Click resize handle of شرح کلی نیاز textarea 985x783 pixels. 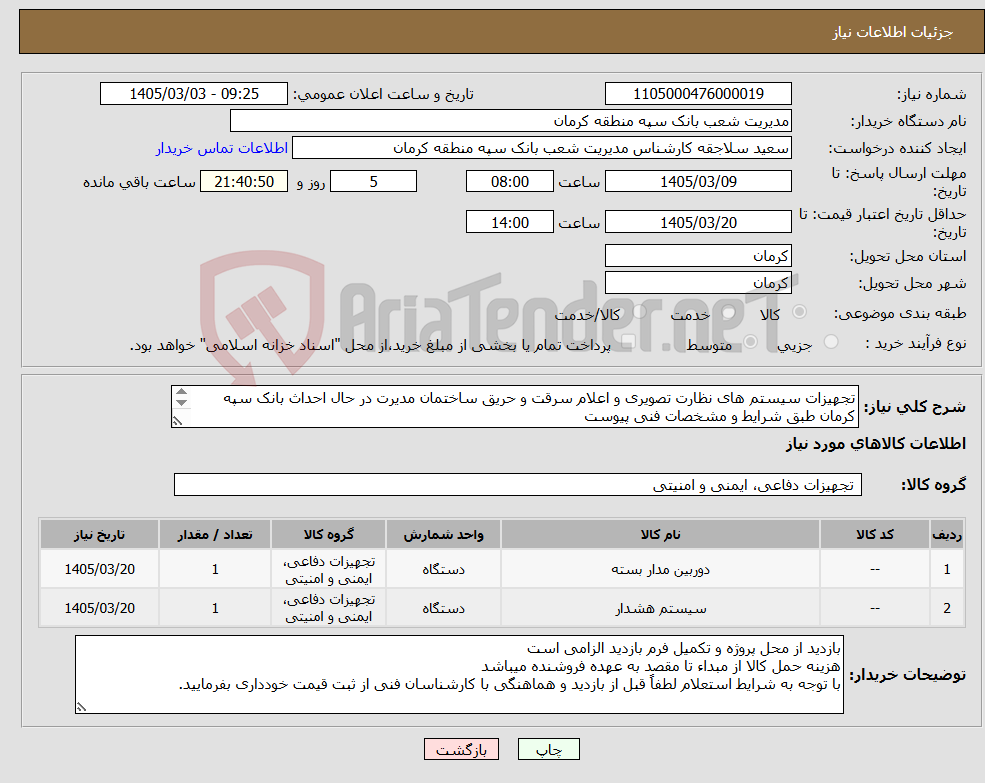(177, 421)
